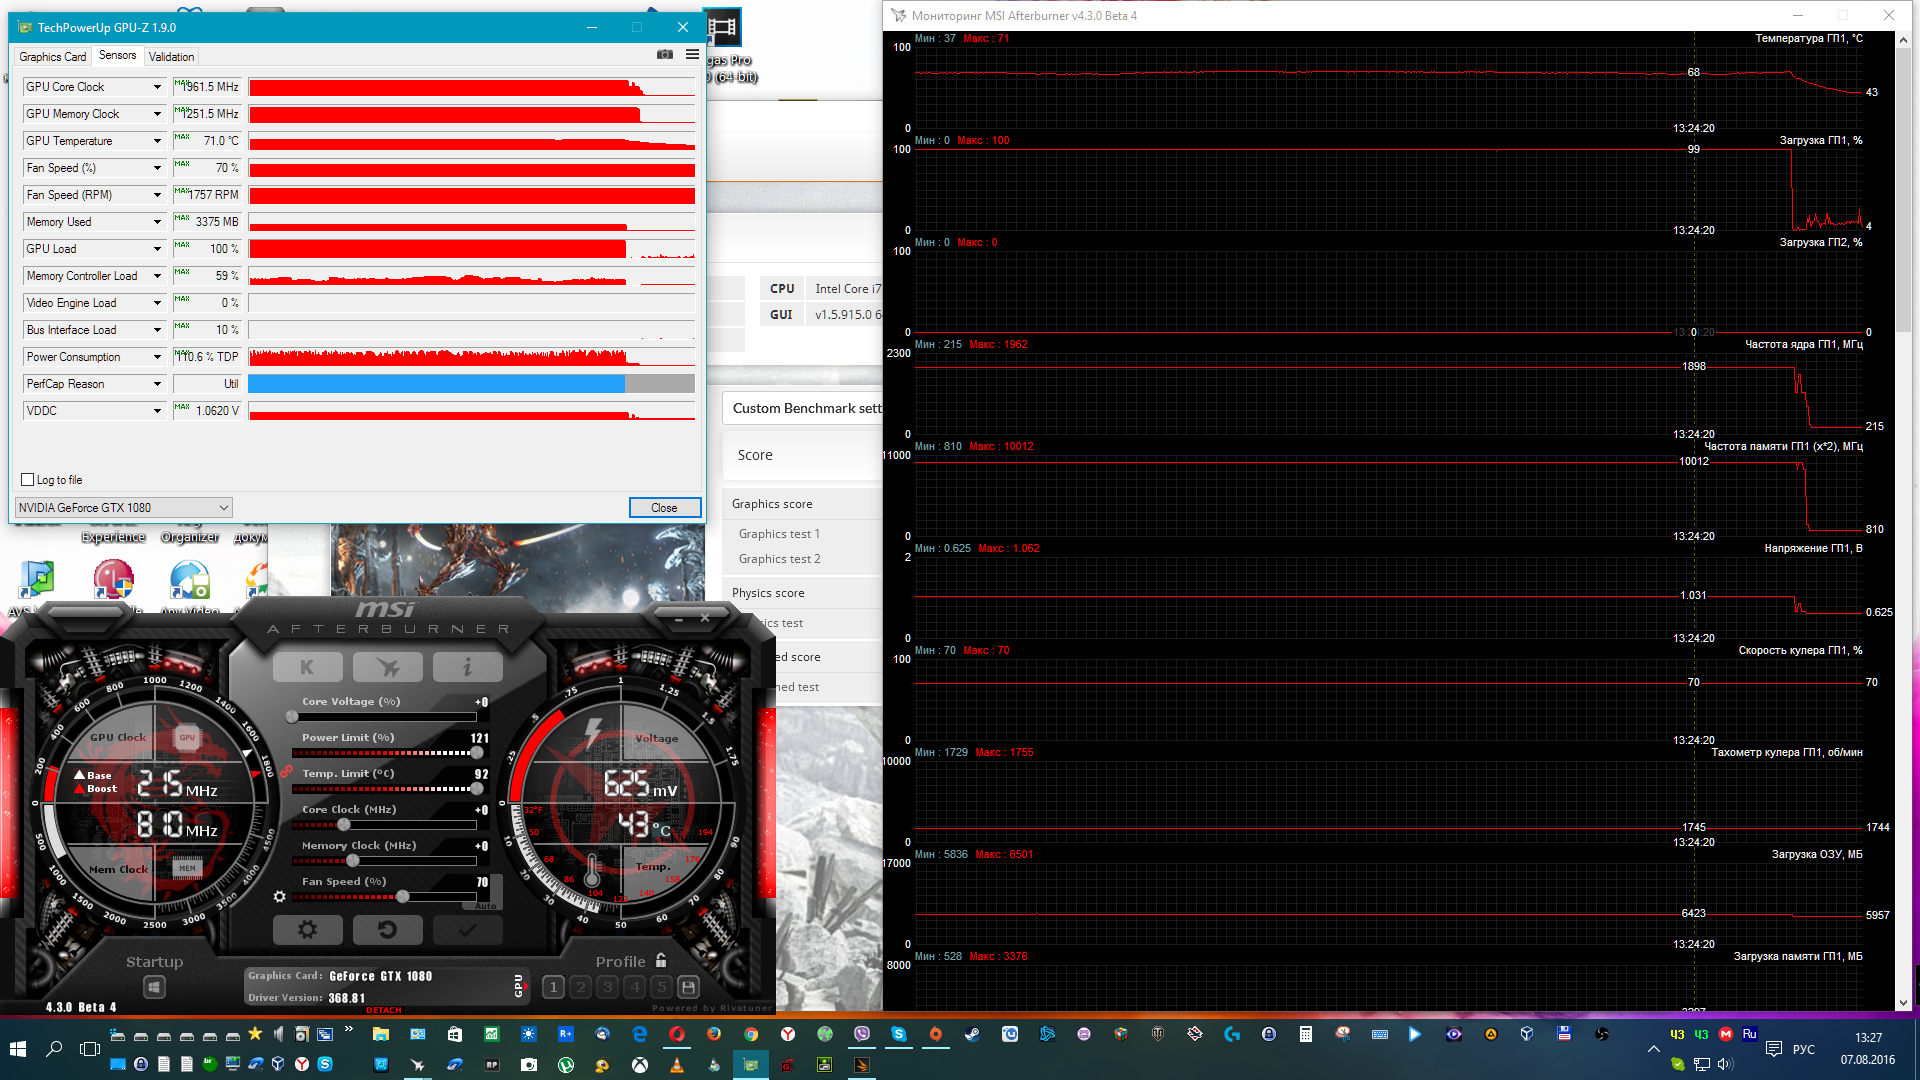Viewport: 1920px width, 1080px height.
Task: Click the reset settings circular arrow
Action: [387, 930]
